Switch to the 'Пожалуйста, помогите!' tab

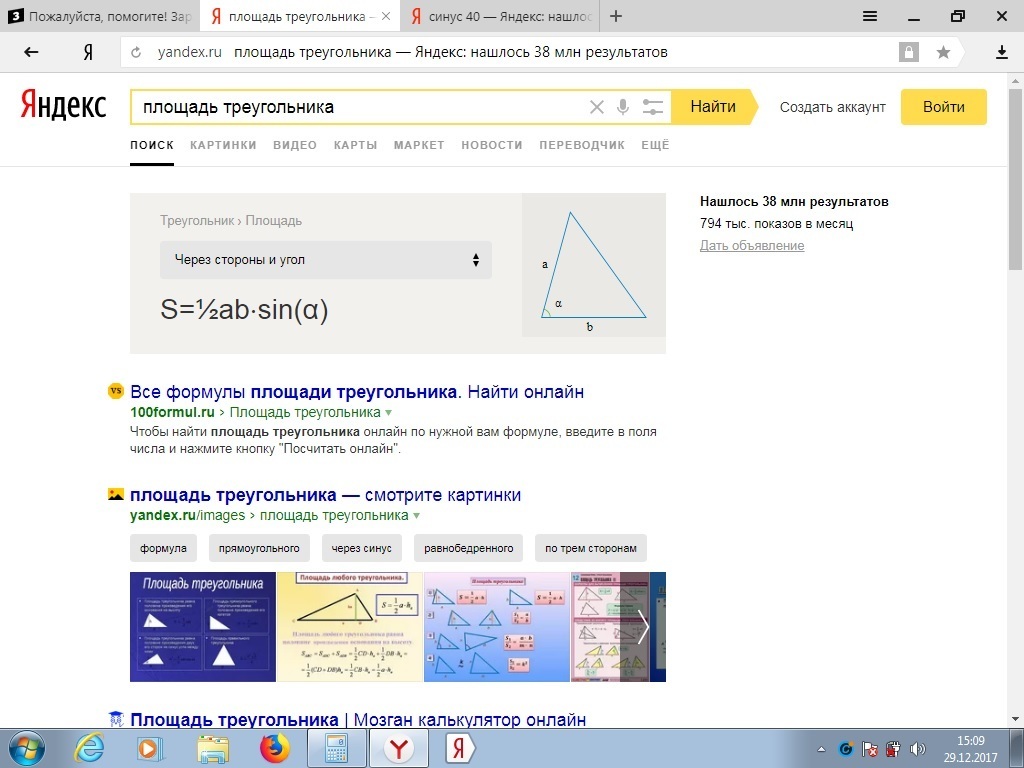click(100, 16)
